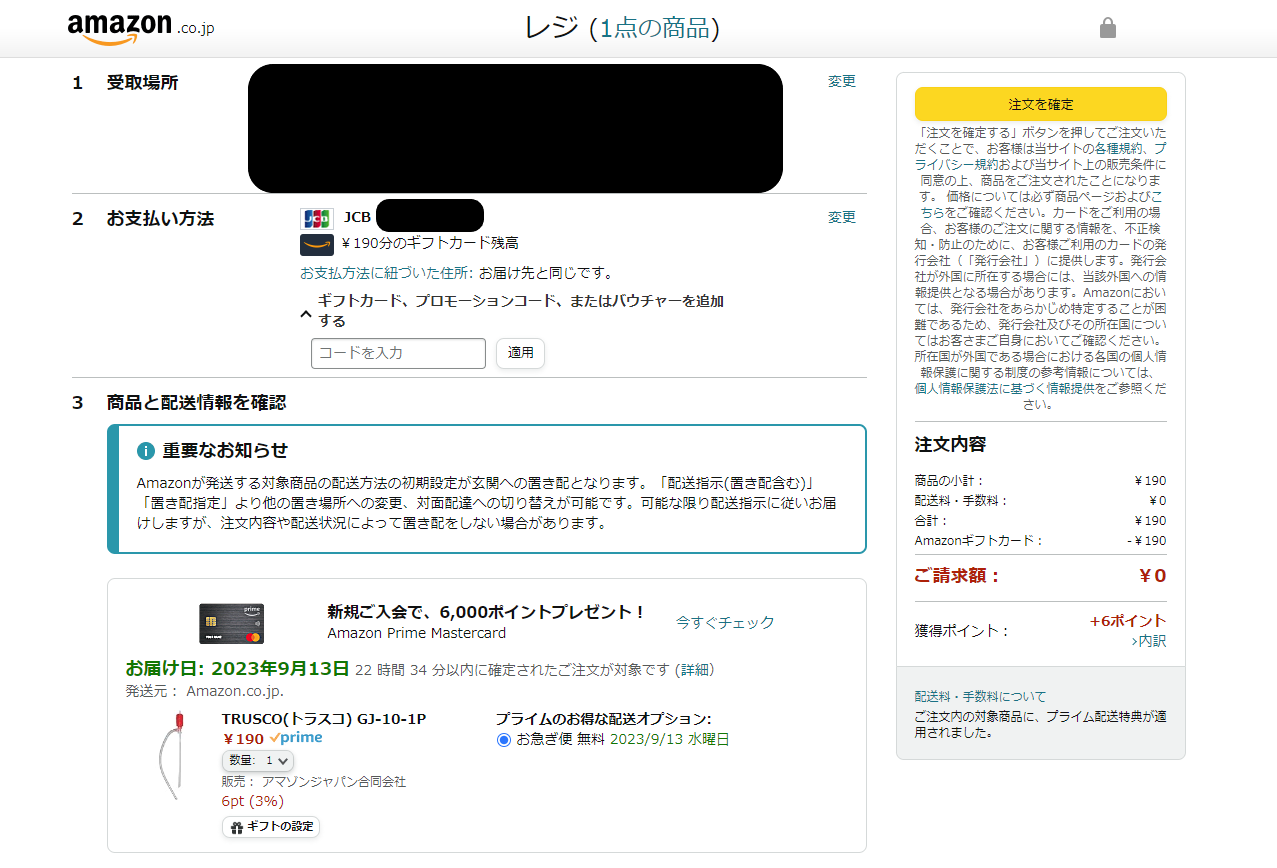Open the 数量 quantity dropdown
Viewport: 1277px width, 868px height.
(x=258, y=761)
